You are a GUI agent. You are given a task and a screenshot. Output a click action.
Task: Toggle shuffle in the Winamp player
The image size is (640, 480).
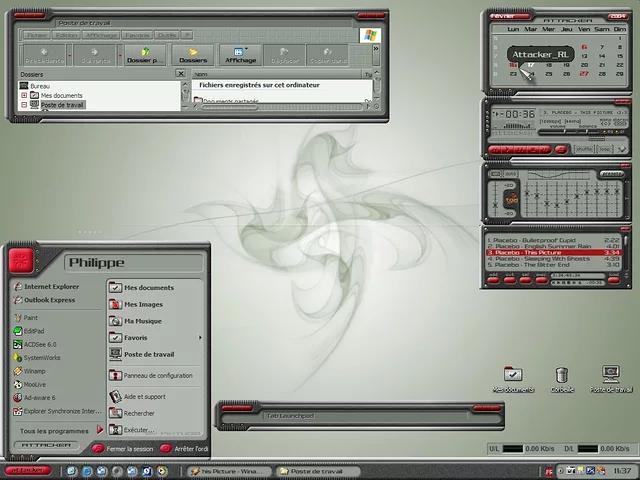point(584,148)
